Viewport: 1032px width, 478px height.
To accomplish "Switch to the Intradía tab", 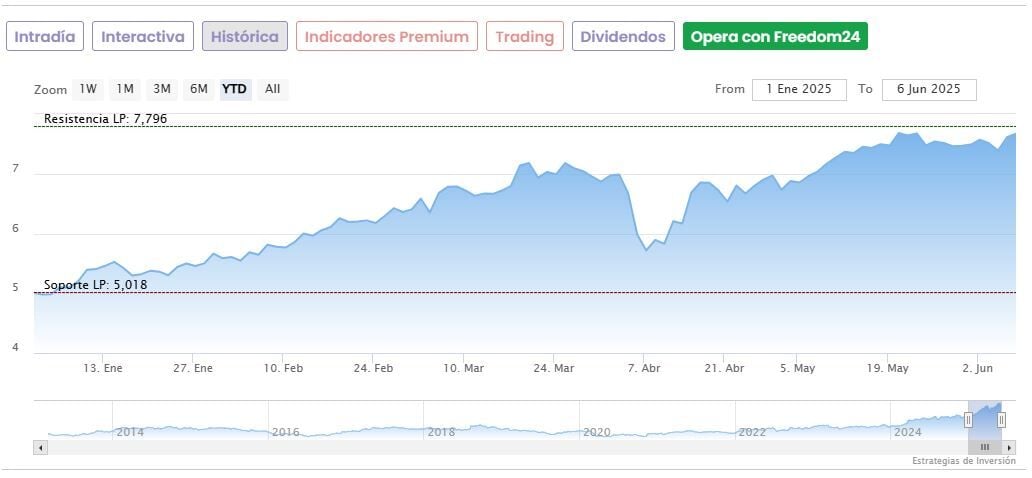I will (x=45, y=37).
